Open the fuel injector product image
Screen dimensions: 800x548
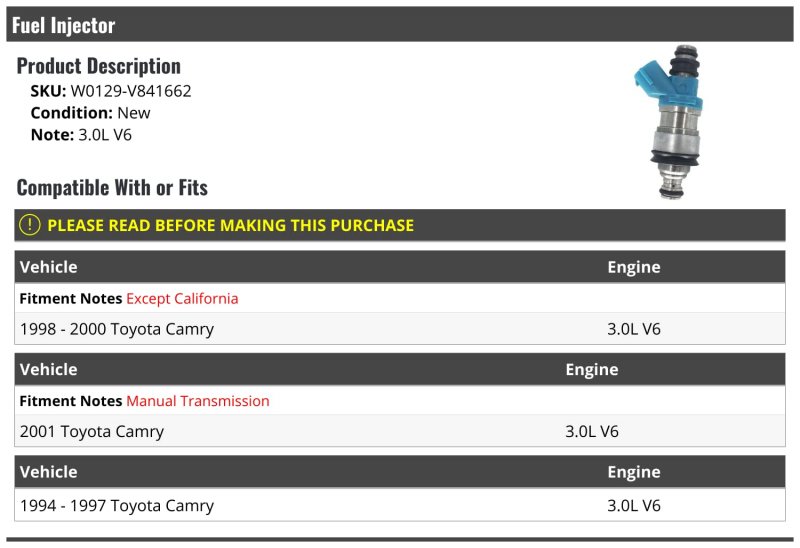point(669,122)
